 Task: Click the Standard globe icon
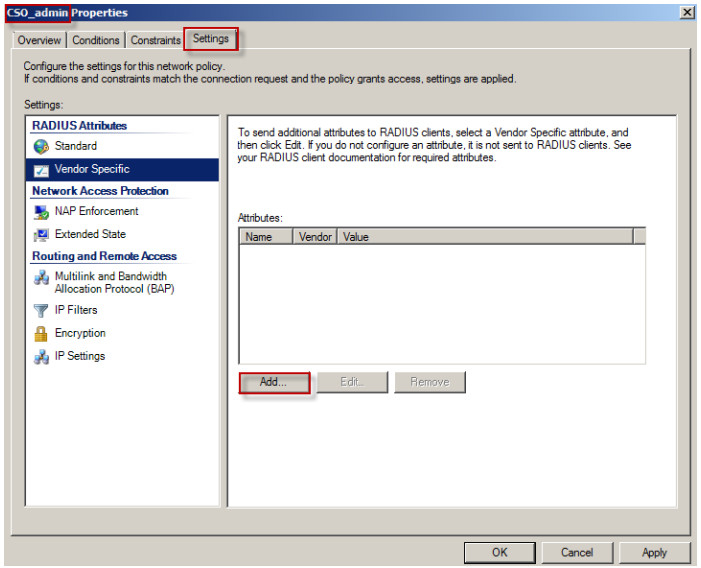click(41, 146)
